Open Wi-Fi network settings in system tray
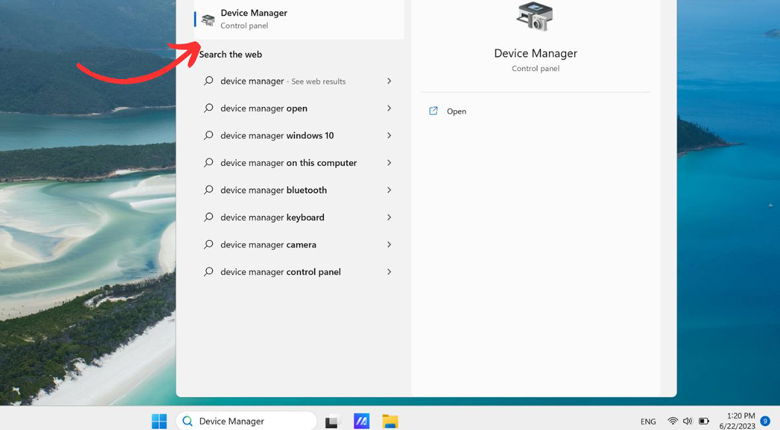 (x=672, y=421)
